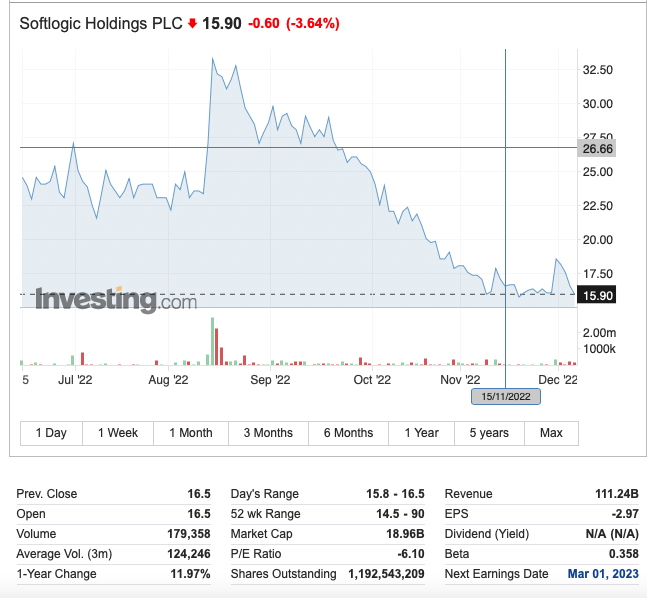The width and height of the screenshot is (647, 598).
Task: Show the 1 Year chart range
Action: point(421,433)
